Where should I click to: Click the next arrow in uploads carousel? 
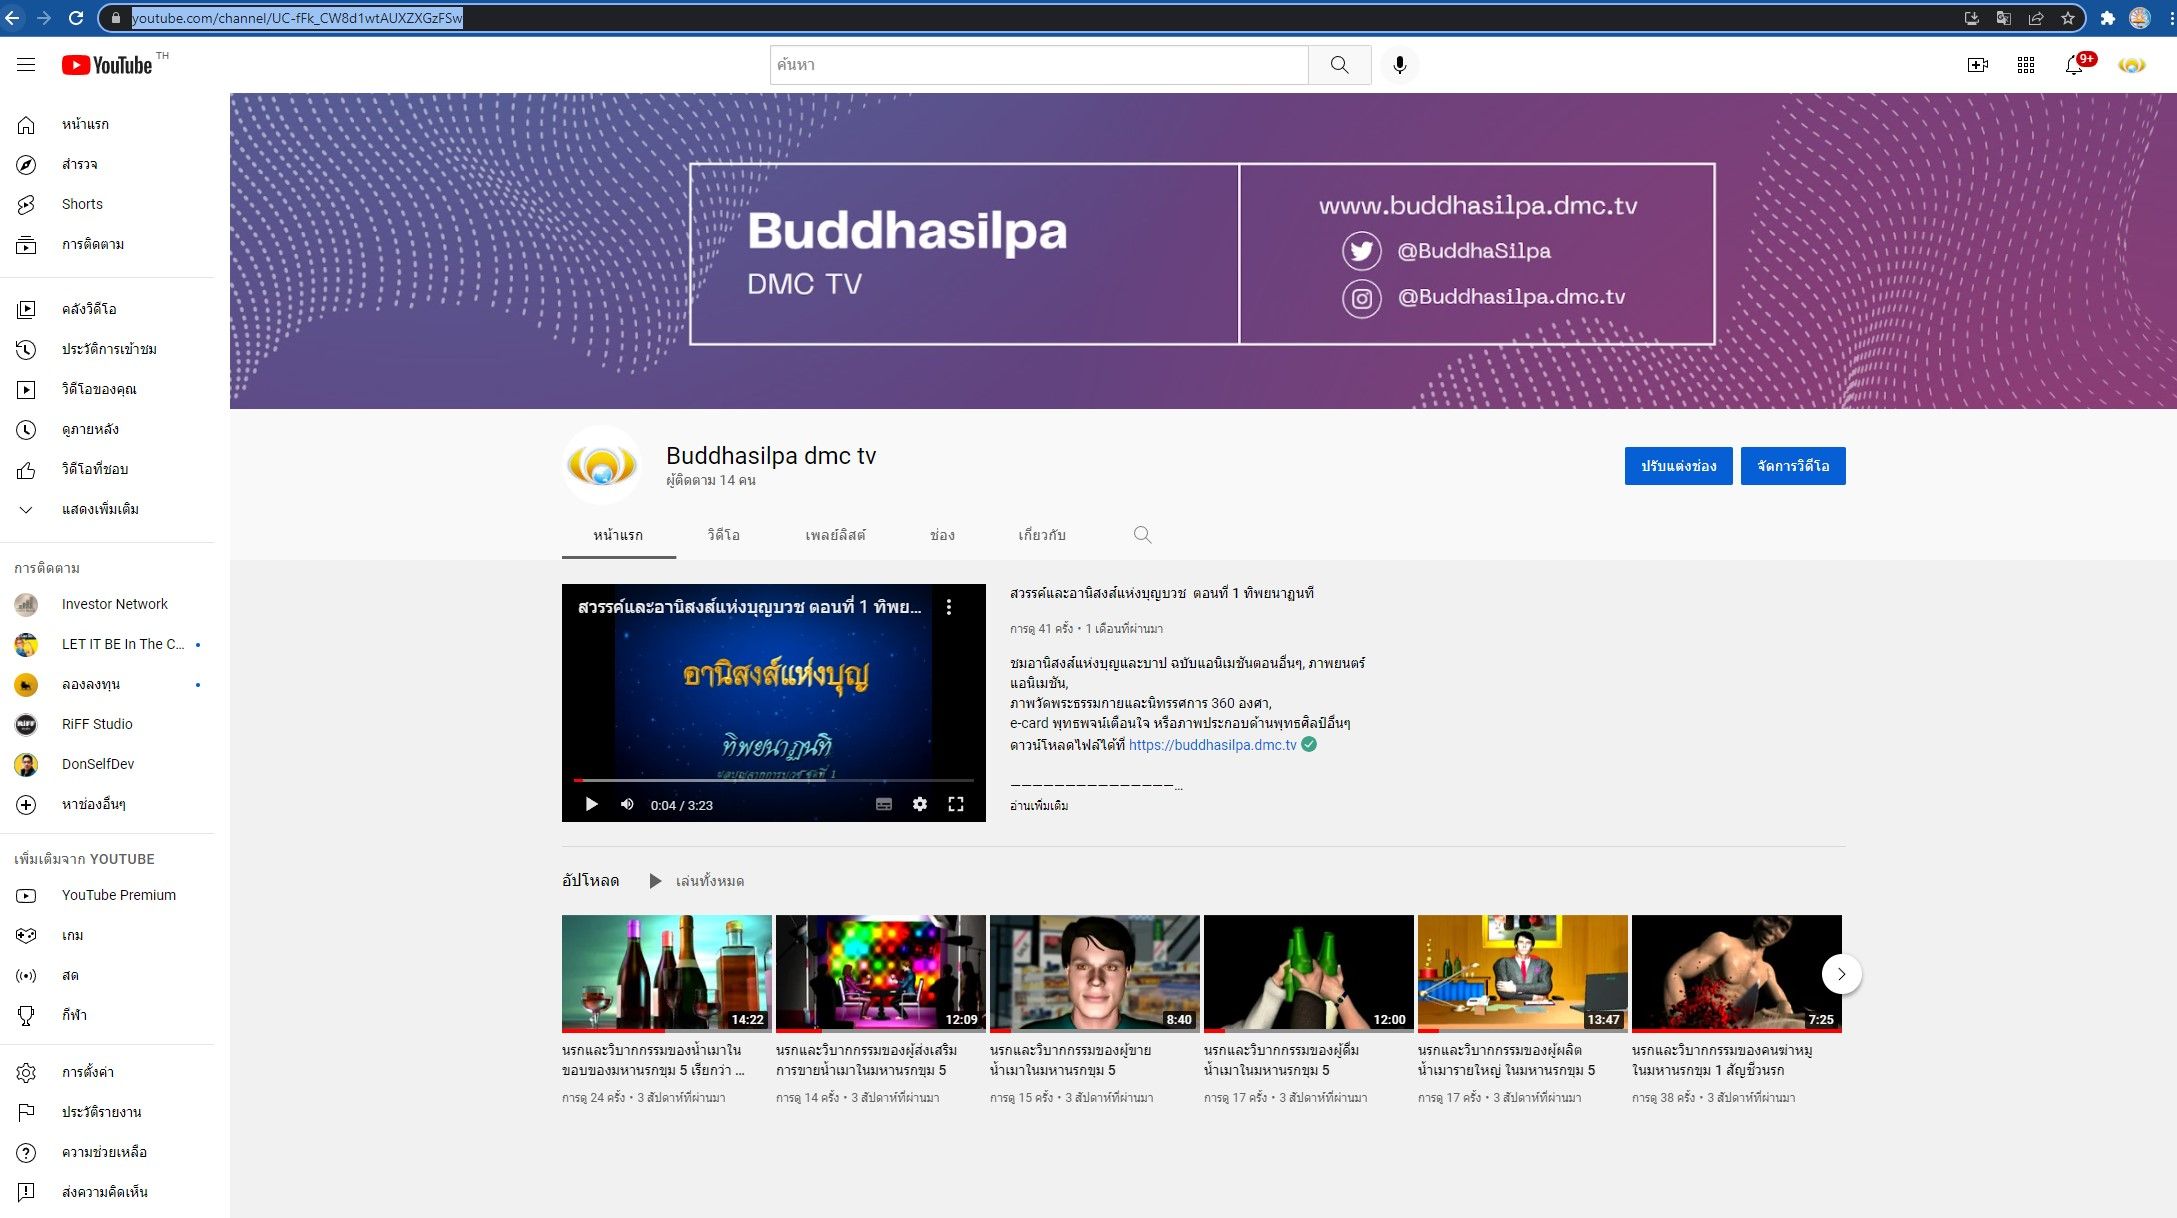pyautogui.click(x=1841, y=974)
